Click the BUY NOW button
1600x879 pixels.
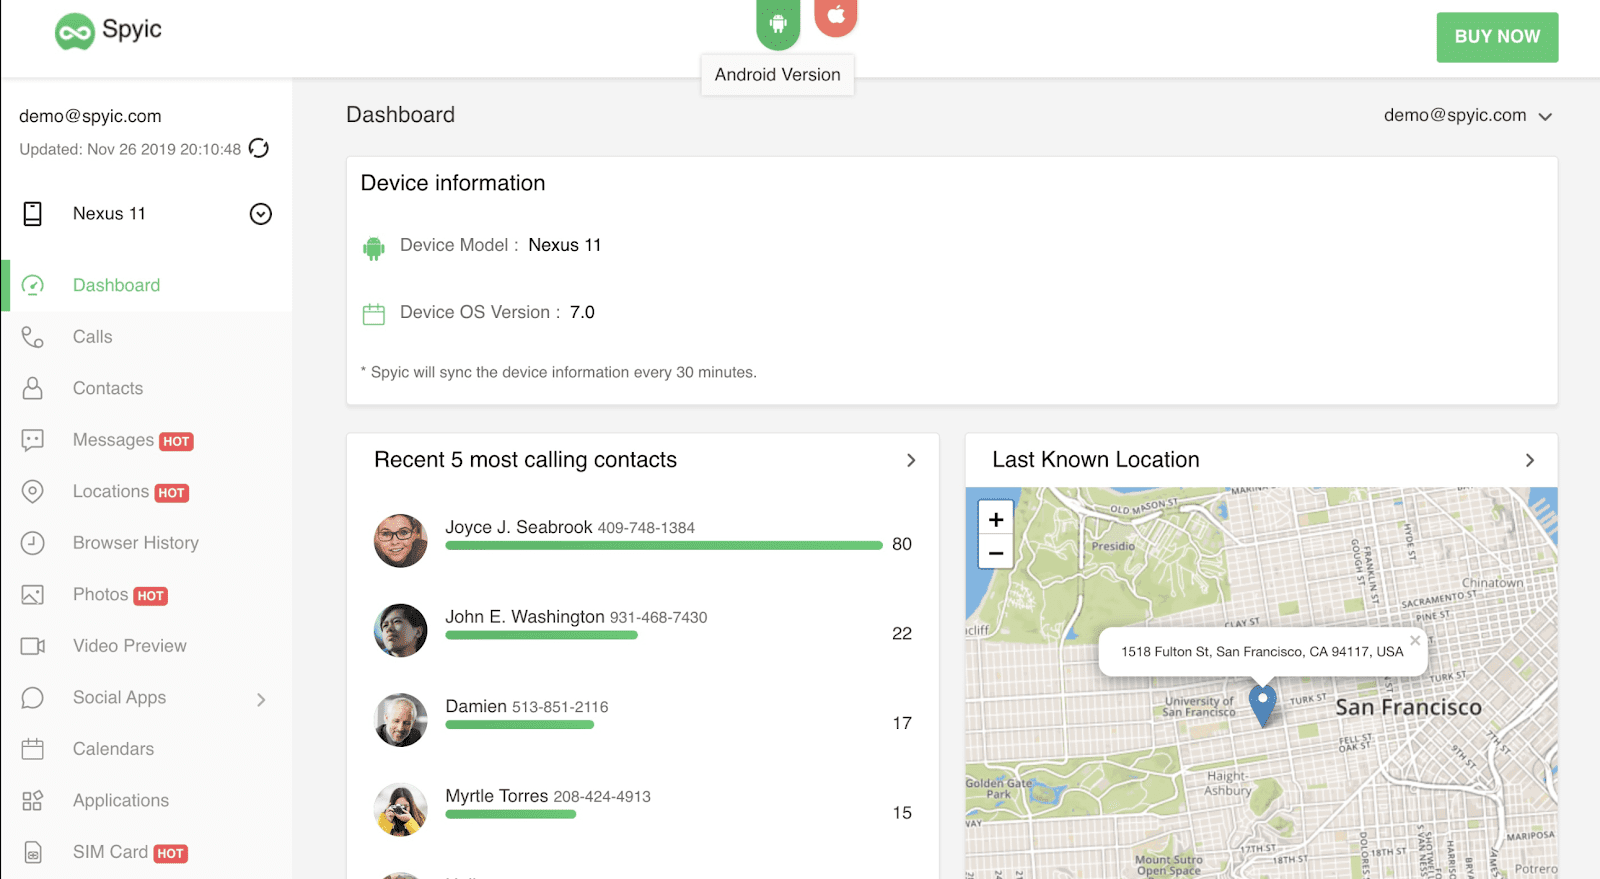click(1497, 37)
